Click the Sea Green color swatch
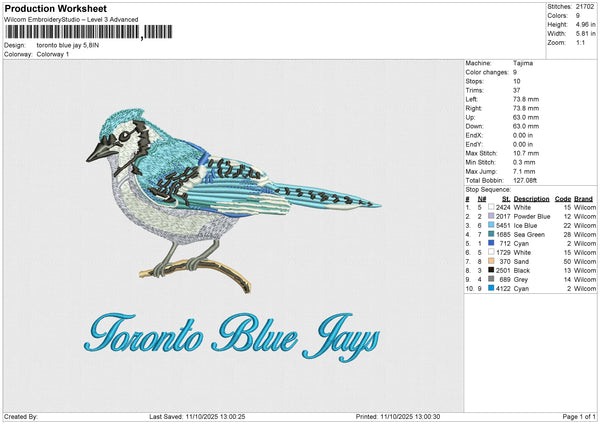600x424 pixels. pyautogui.click(x=491, y=234)
